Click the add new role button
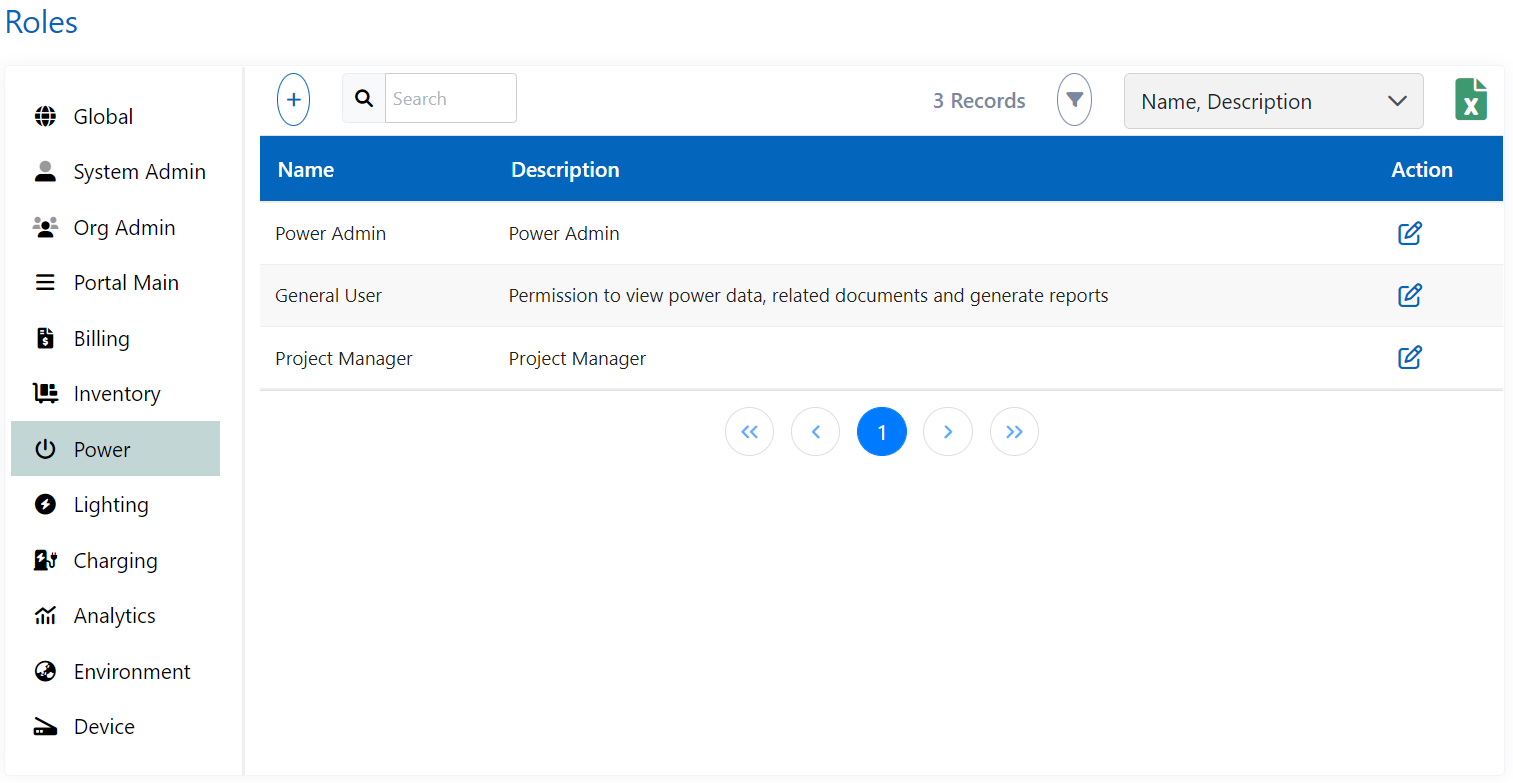 tap(293, 99)
